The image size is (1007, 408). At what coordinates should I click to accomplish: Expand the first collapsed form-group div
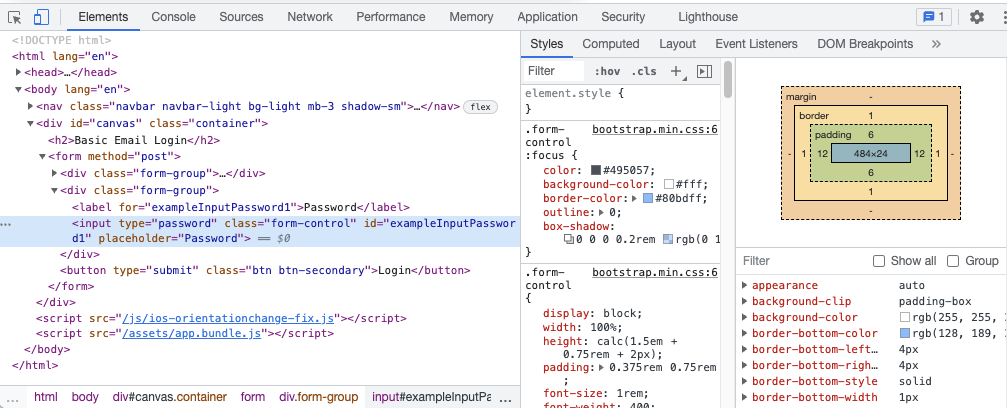point(54,173)
